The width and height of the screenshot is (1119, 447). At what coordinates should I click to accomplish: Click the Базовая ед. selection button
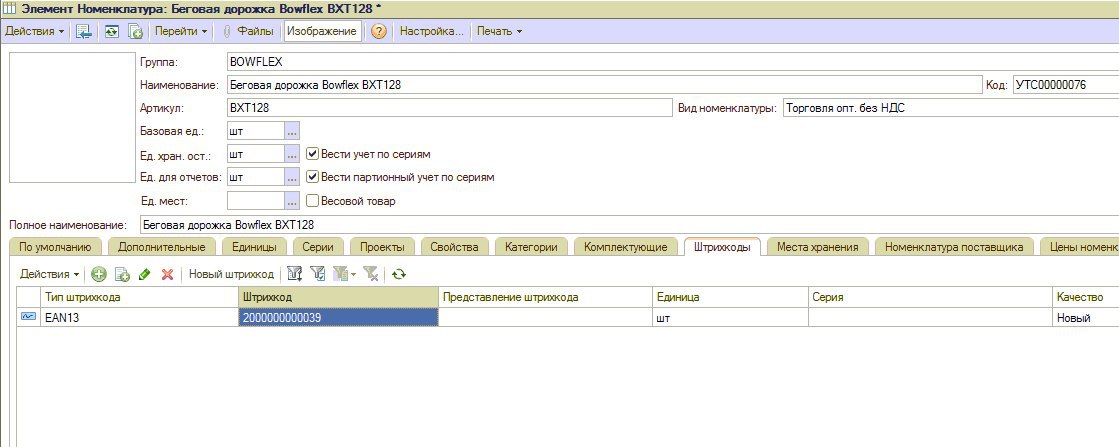(x=292, y=131)
